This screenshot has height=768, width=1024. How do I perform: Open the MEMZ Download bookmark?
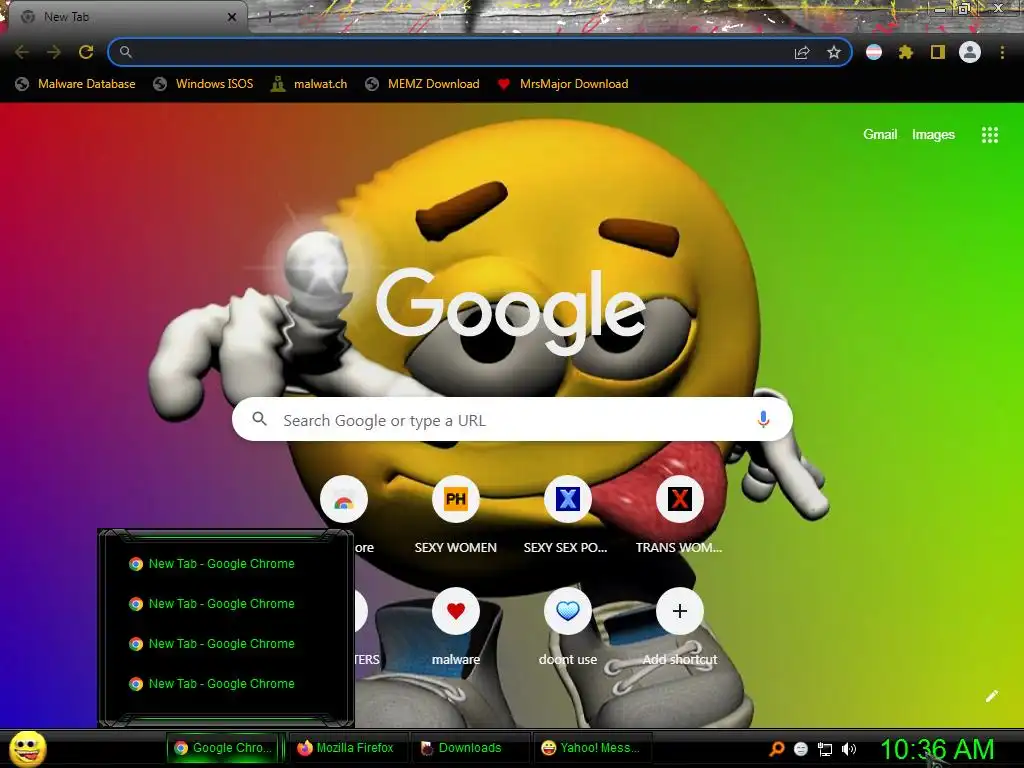(423, 84)
